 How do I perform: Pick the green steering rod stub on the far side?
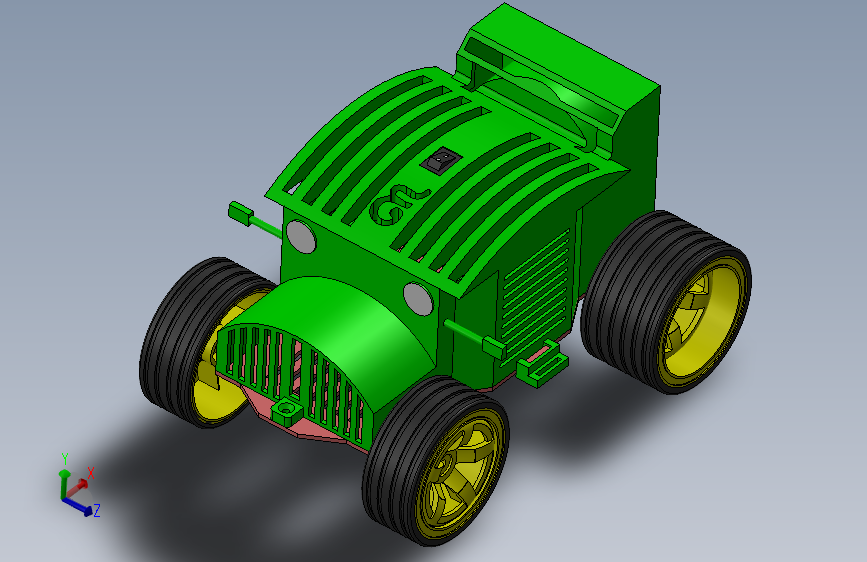[254, 218]
